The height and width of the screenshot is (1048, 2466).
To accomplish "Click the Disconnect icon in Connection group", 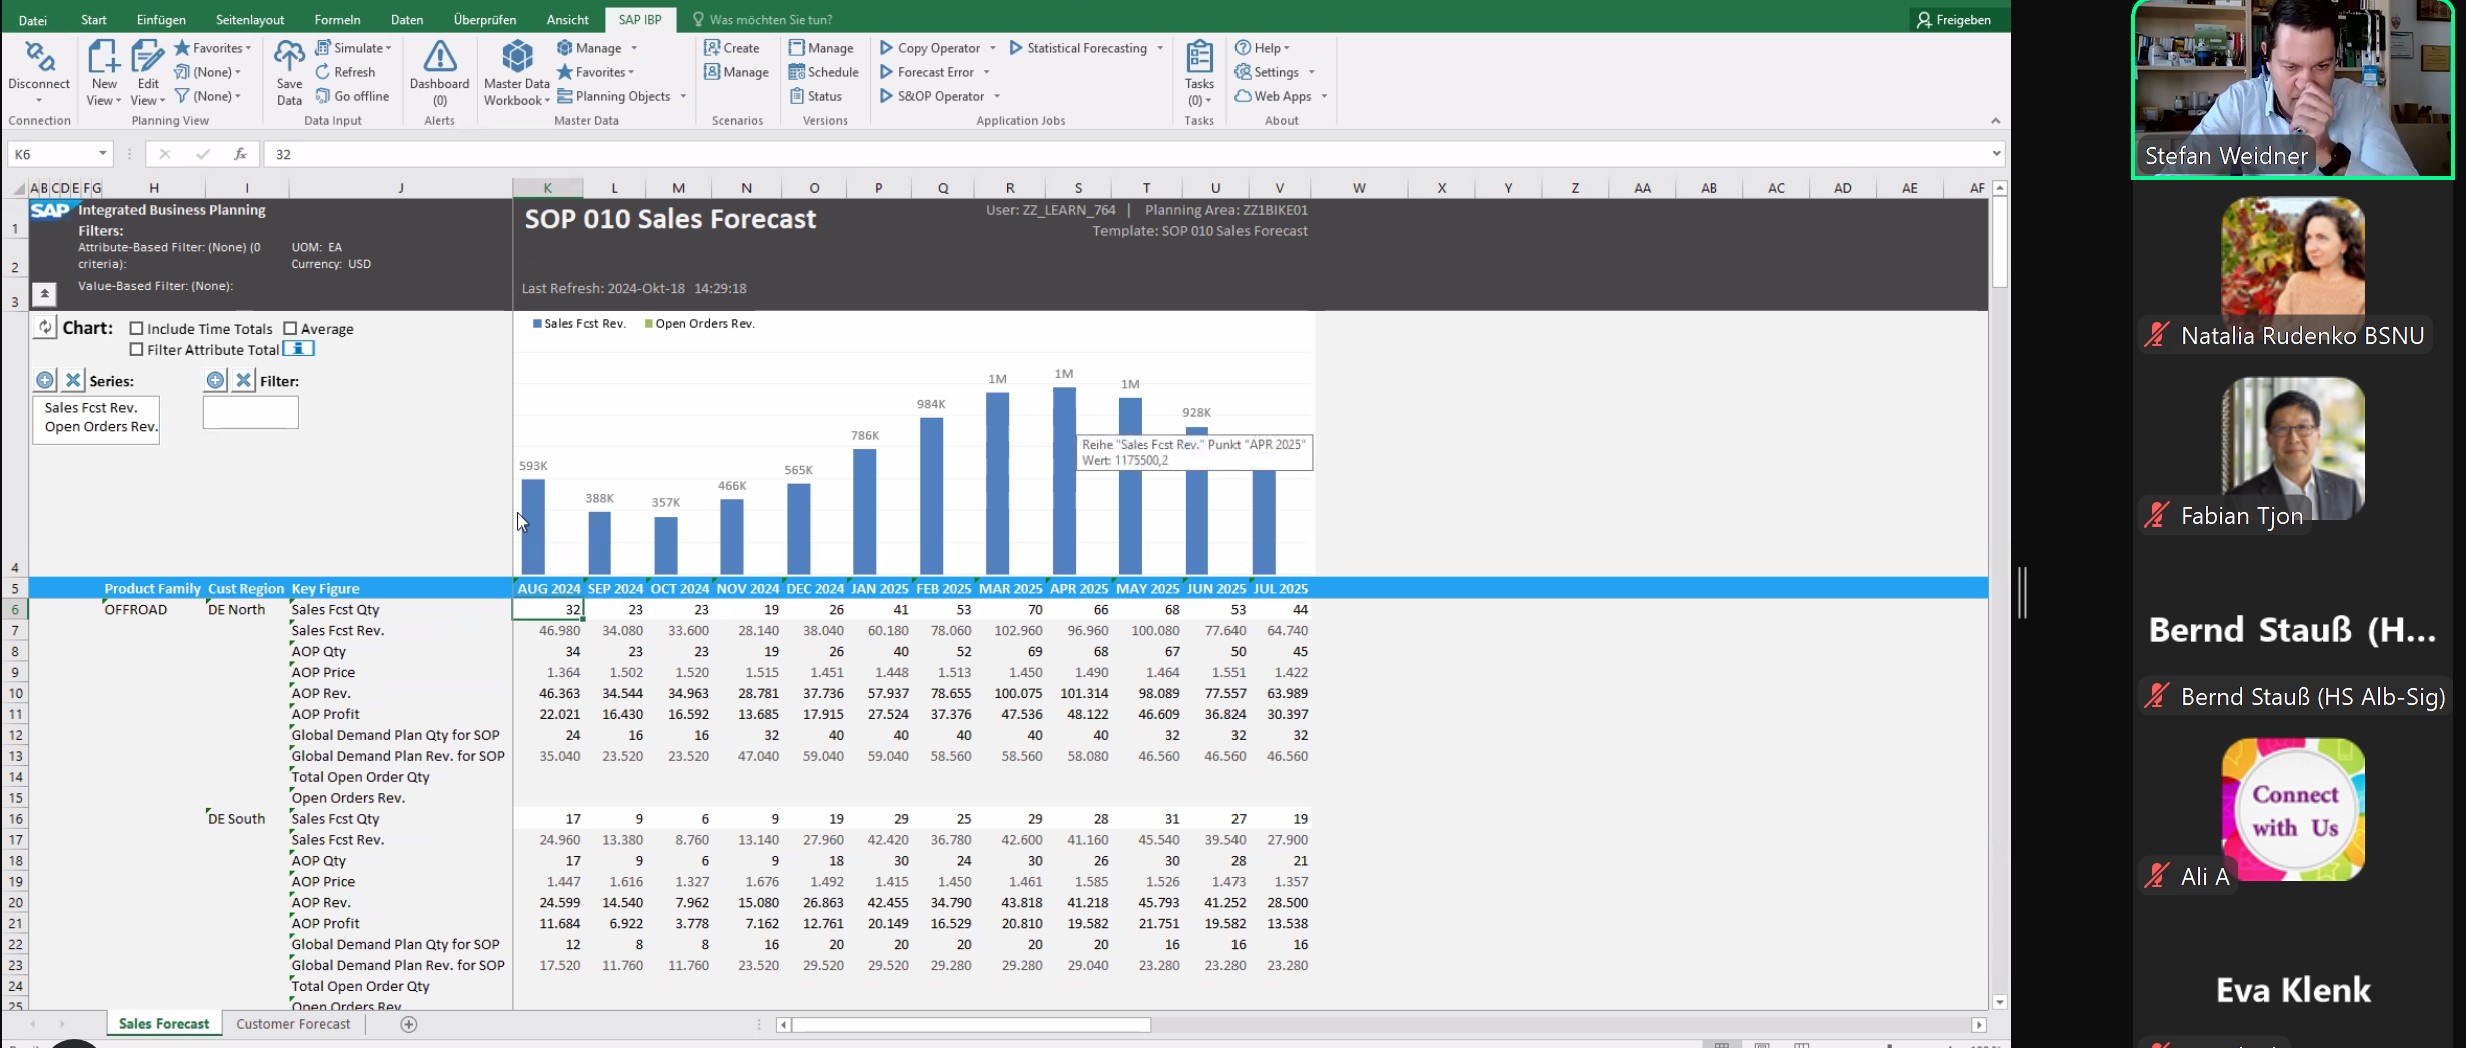I will point(39,58).
